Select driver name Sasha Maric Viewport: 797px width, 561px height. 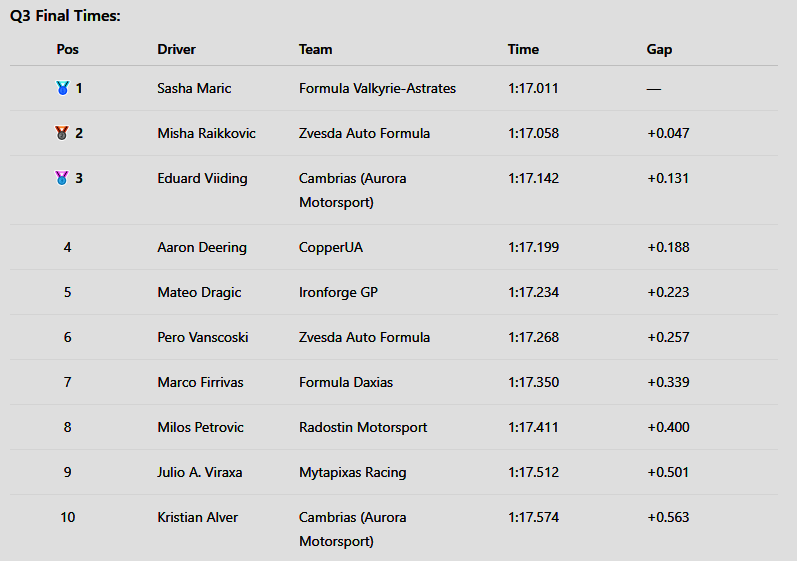pyautogui.click(x=194, y=88)
